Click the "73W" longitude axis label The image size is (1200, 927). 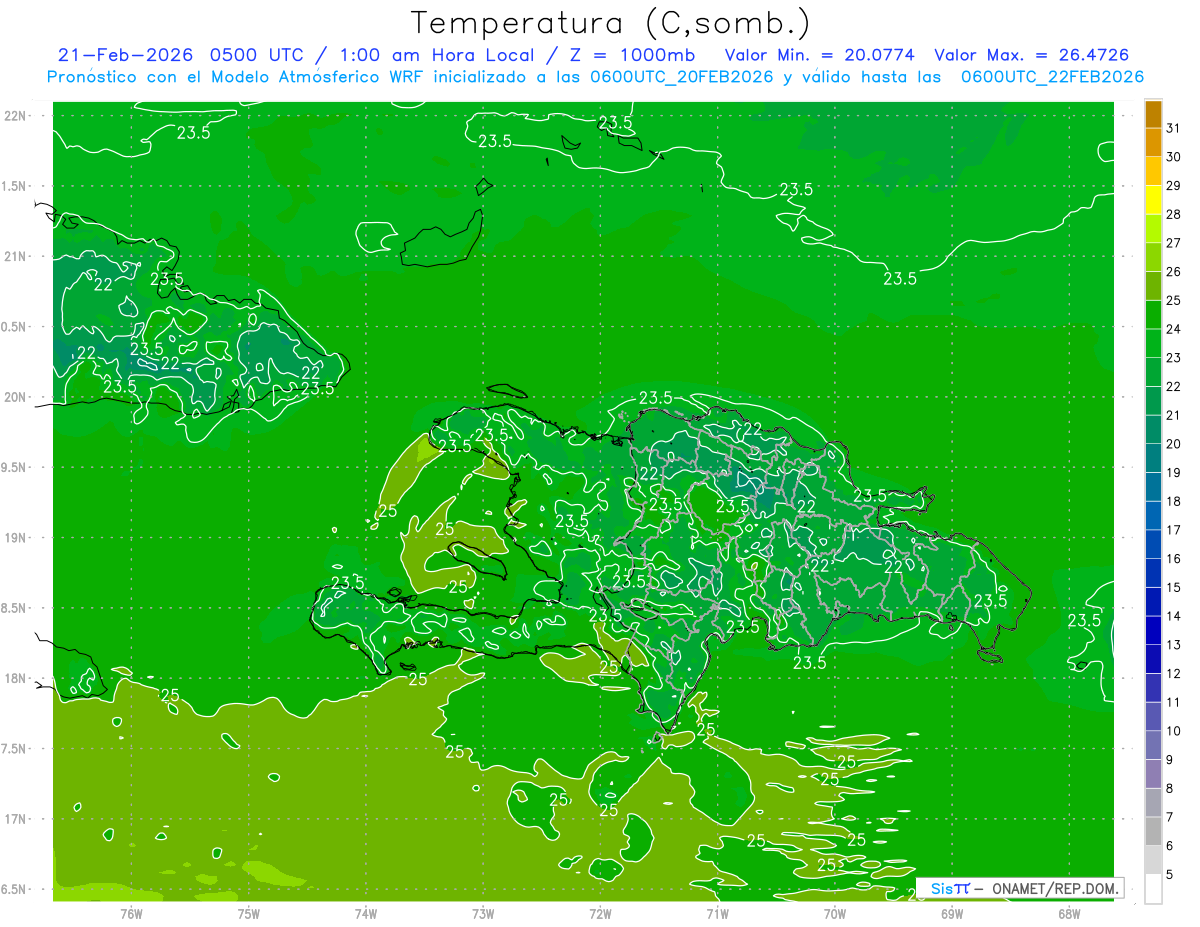(x=483, y=914)
